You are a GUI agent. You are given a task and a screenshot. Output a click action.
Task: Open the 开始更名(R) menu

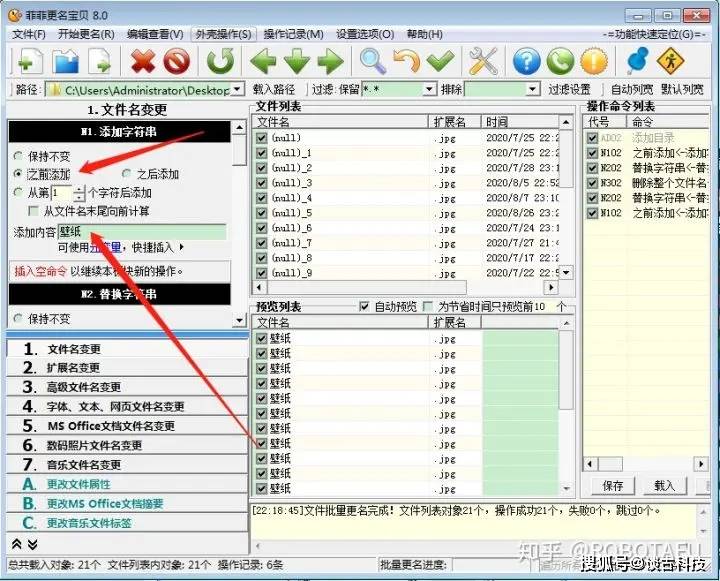tap(86, 34)
